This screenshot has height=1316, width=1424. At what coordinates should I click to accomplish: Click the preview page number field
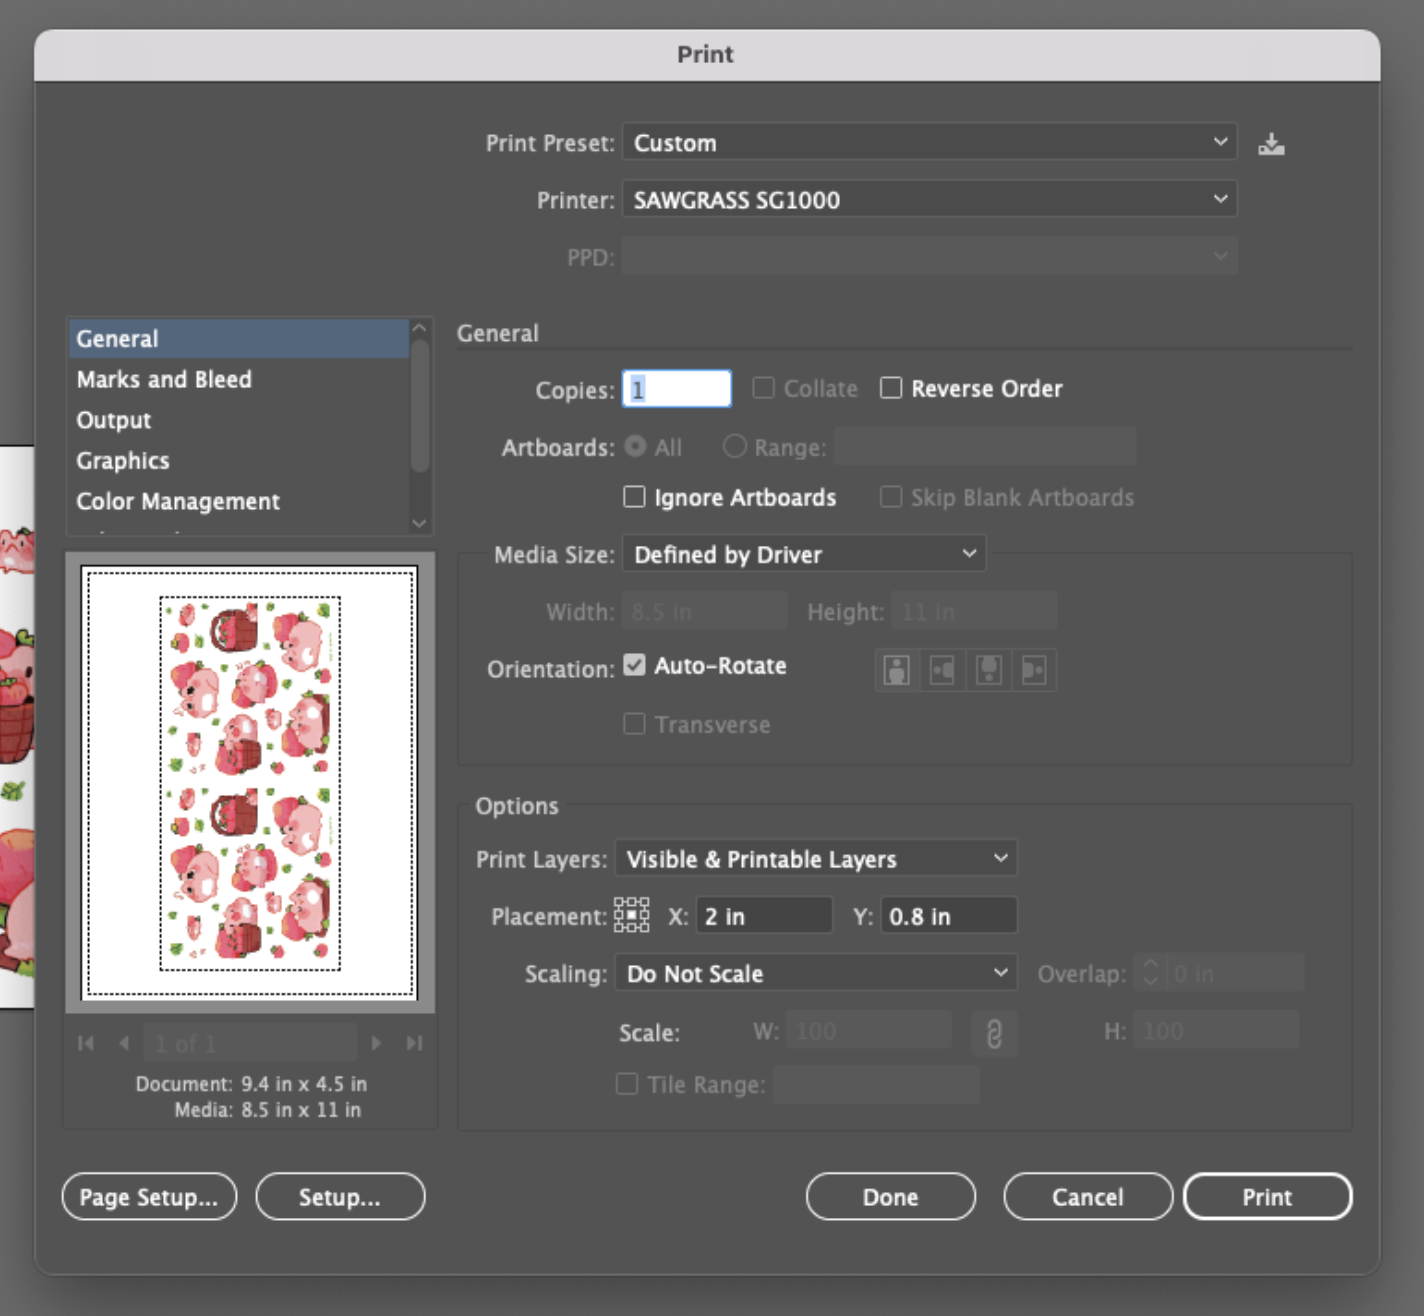coord(250,1043)
